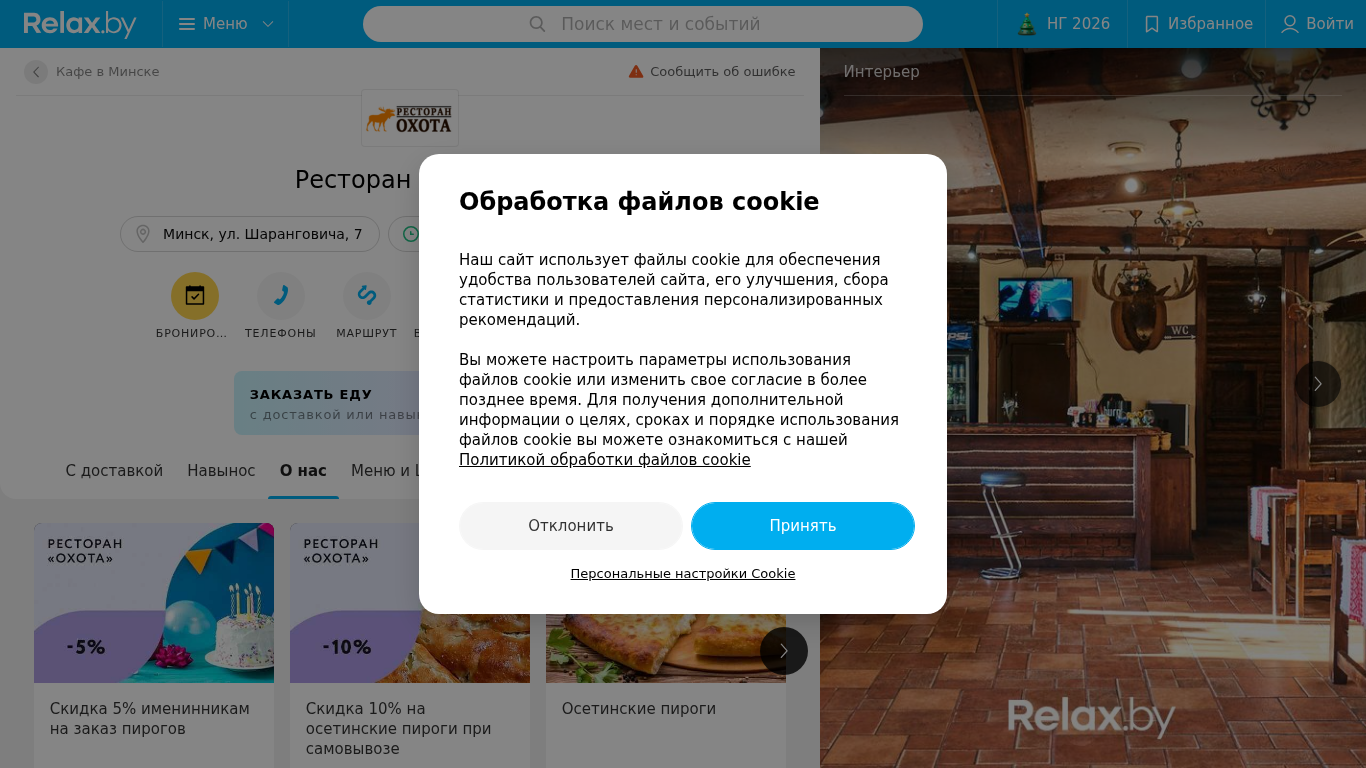
Task: Open the Меню dropdown
Action: click(226, 24)
